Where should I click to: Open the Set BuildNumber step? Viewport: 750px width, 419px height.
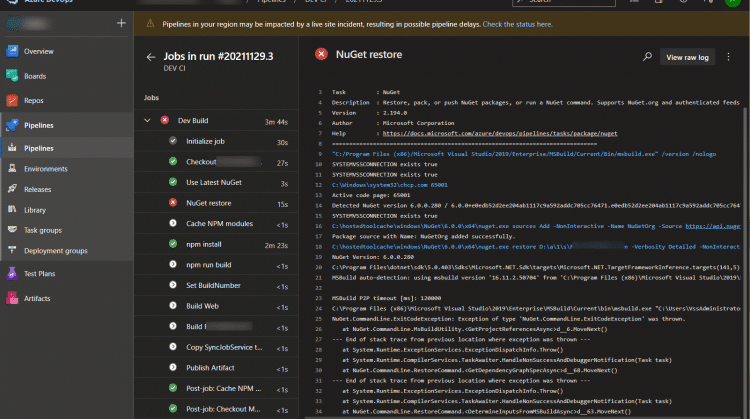216,286
